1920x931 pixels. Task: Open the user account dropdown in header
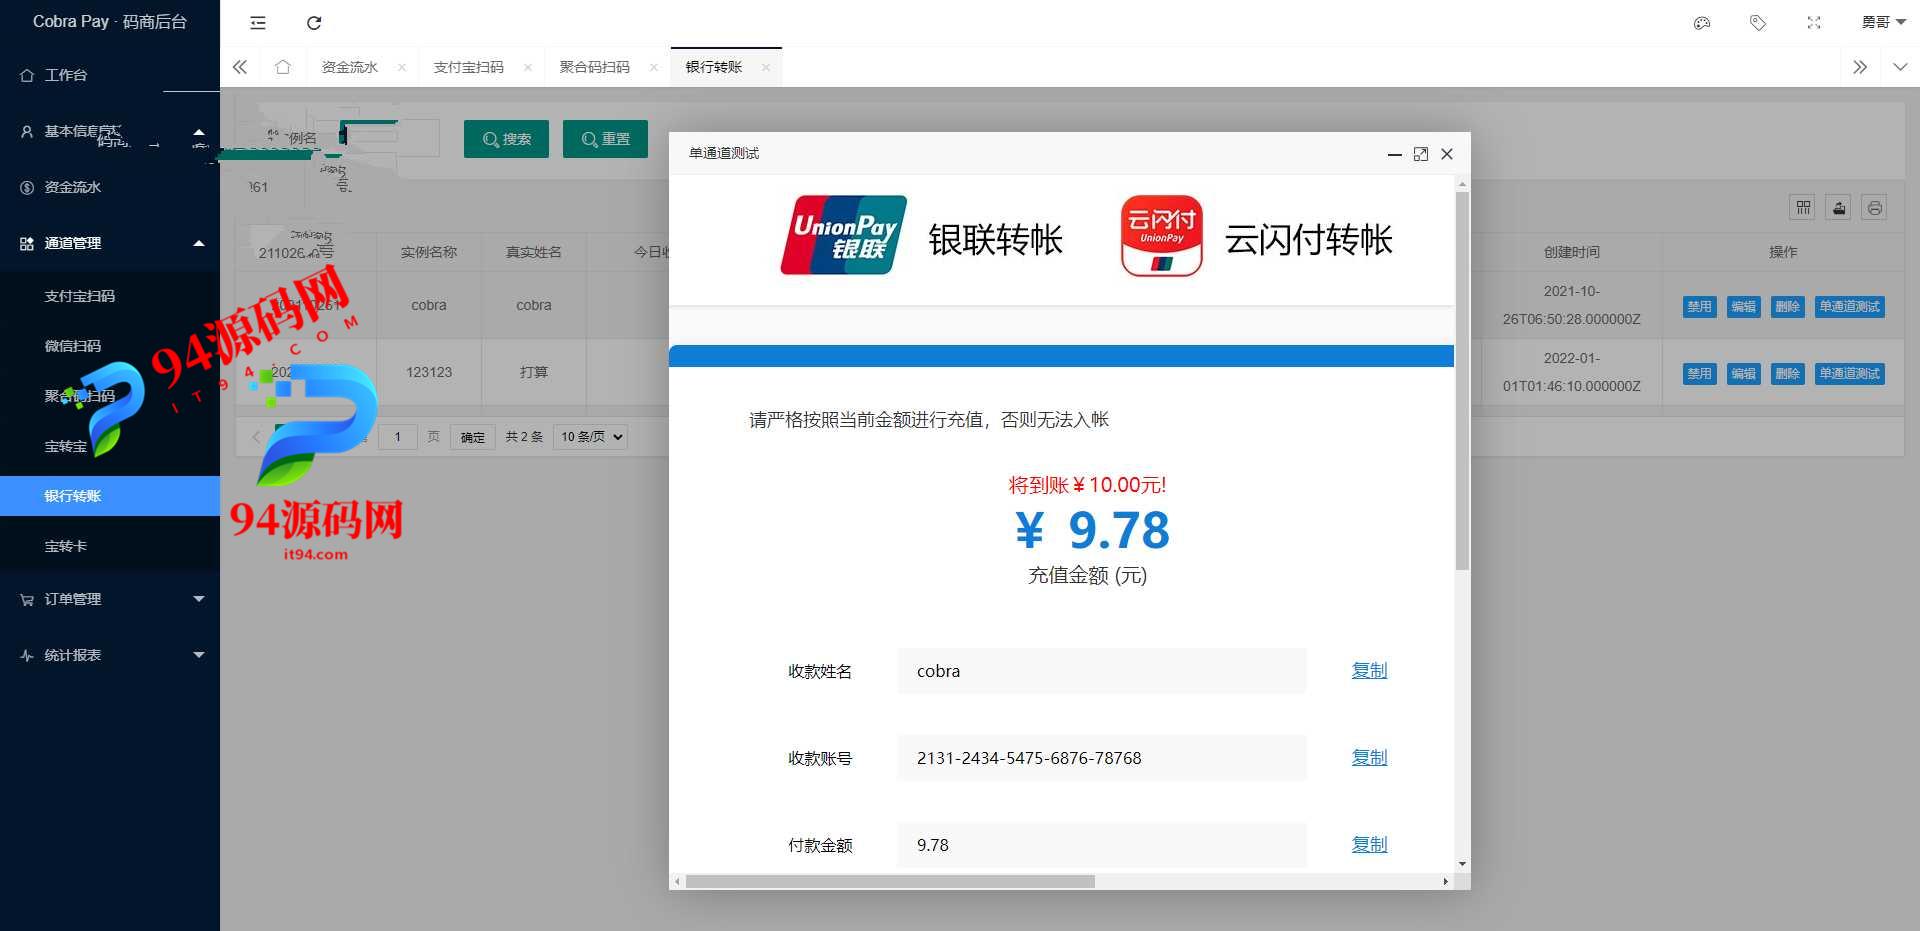tap(1883, 22)
